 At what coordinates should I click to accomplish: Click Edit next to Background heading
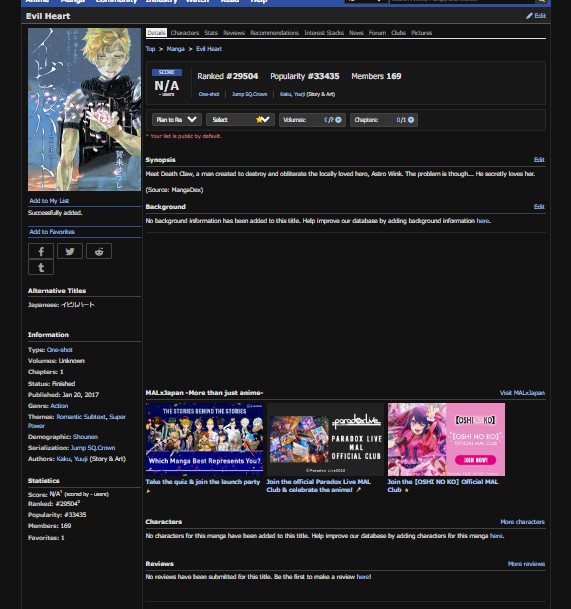point(539,207)
